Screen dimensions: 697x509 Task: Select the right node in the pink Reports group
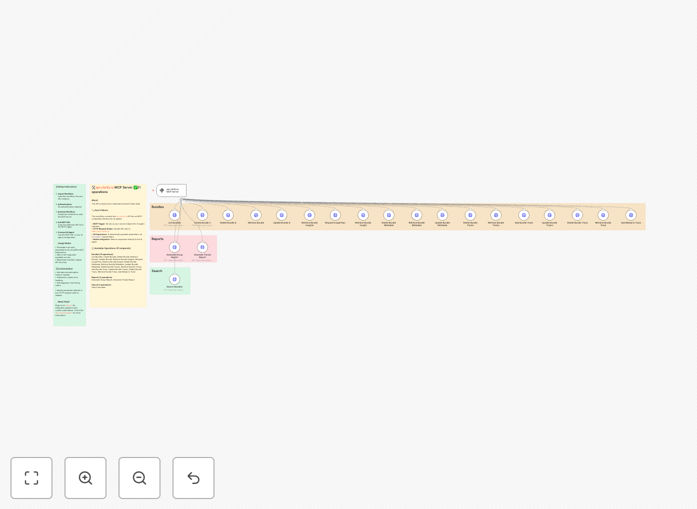point(202,247)
